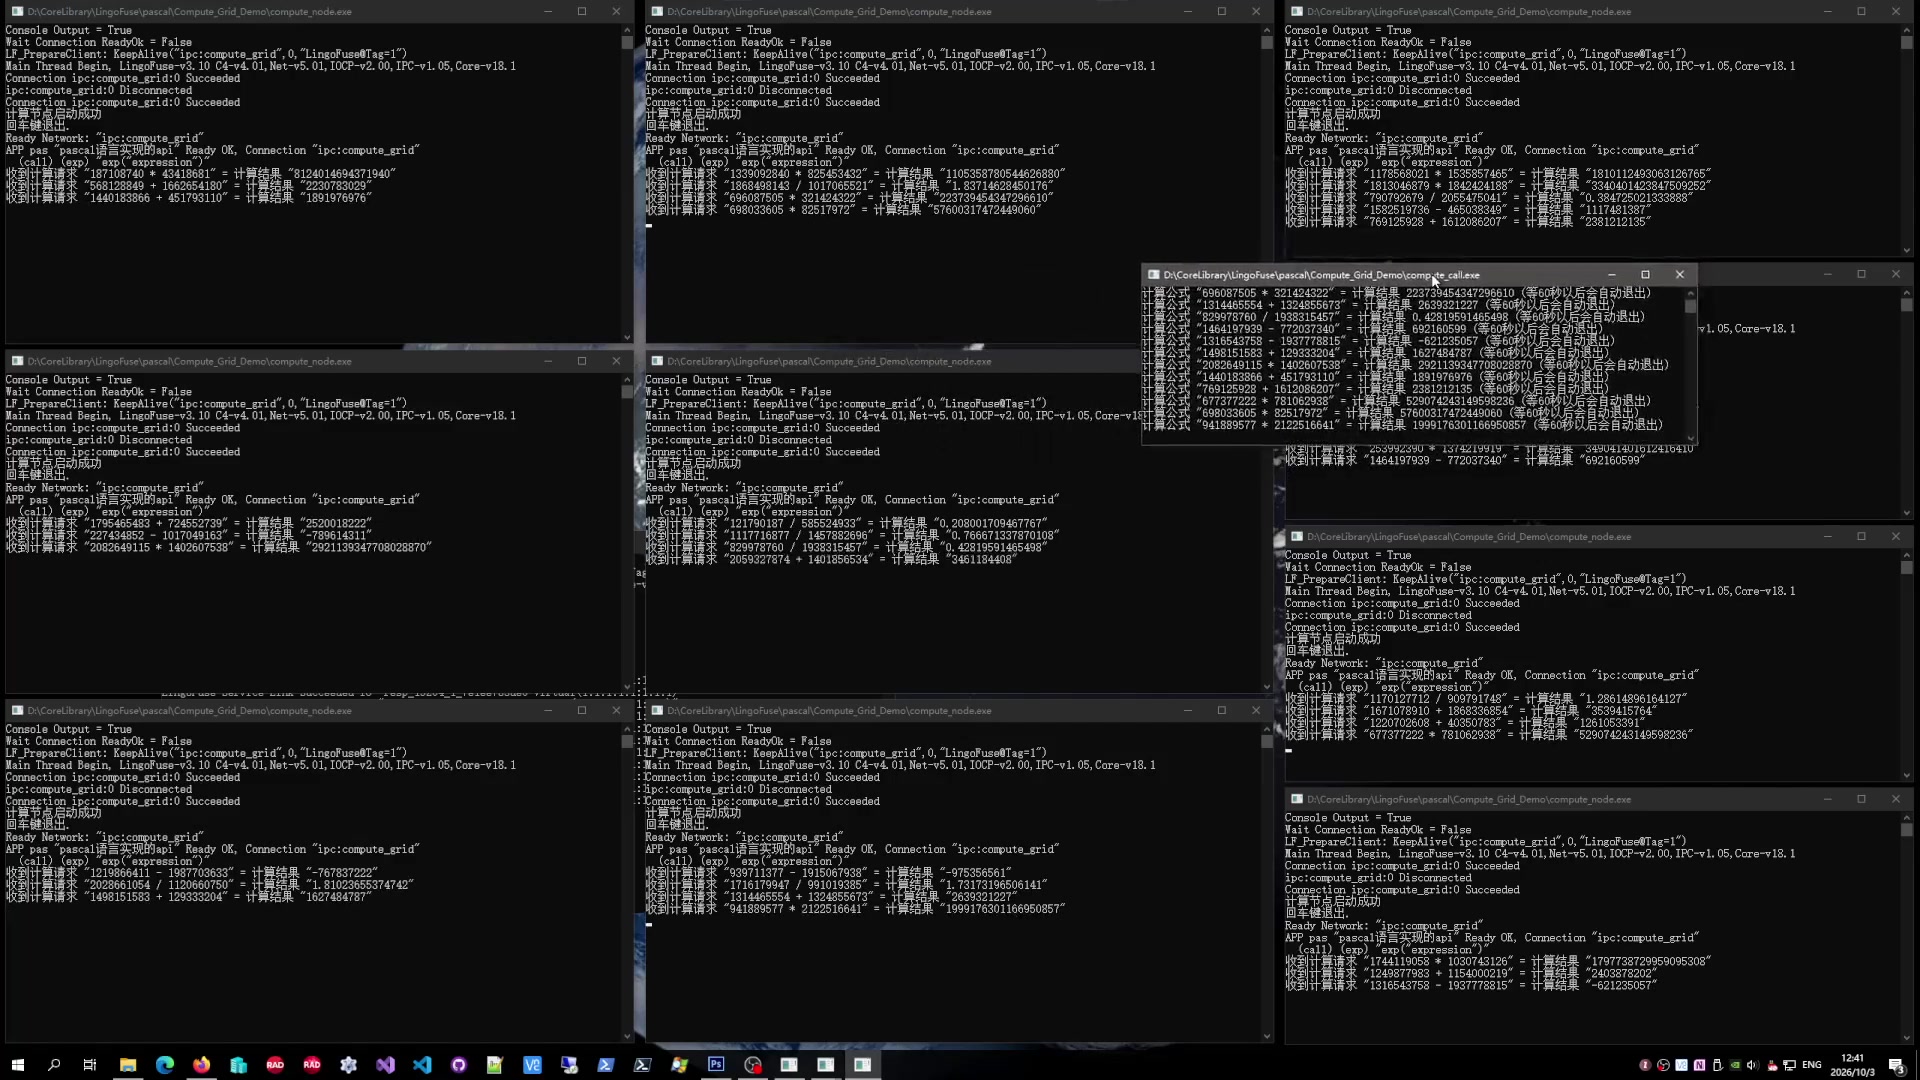This screenshot has height=1080, width=1920.
Task: Open taskbar Search magnifier
Action: pos(54,1065)
